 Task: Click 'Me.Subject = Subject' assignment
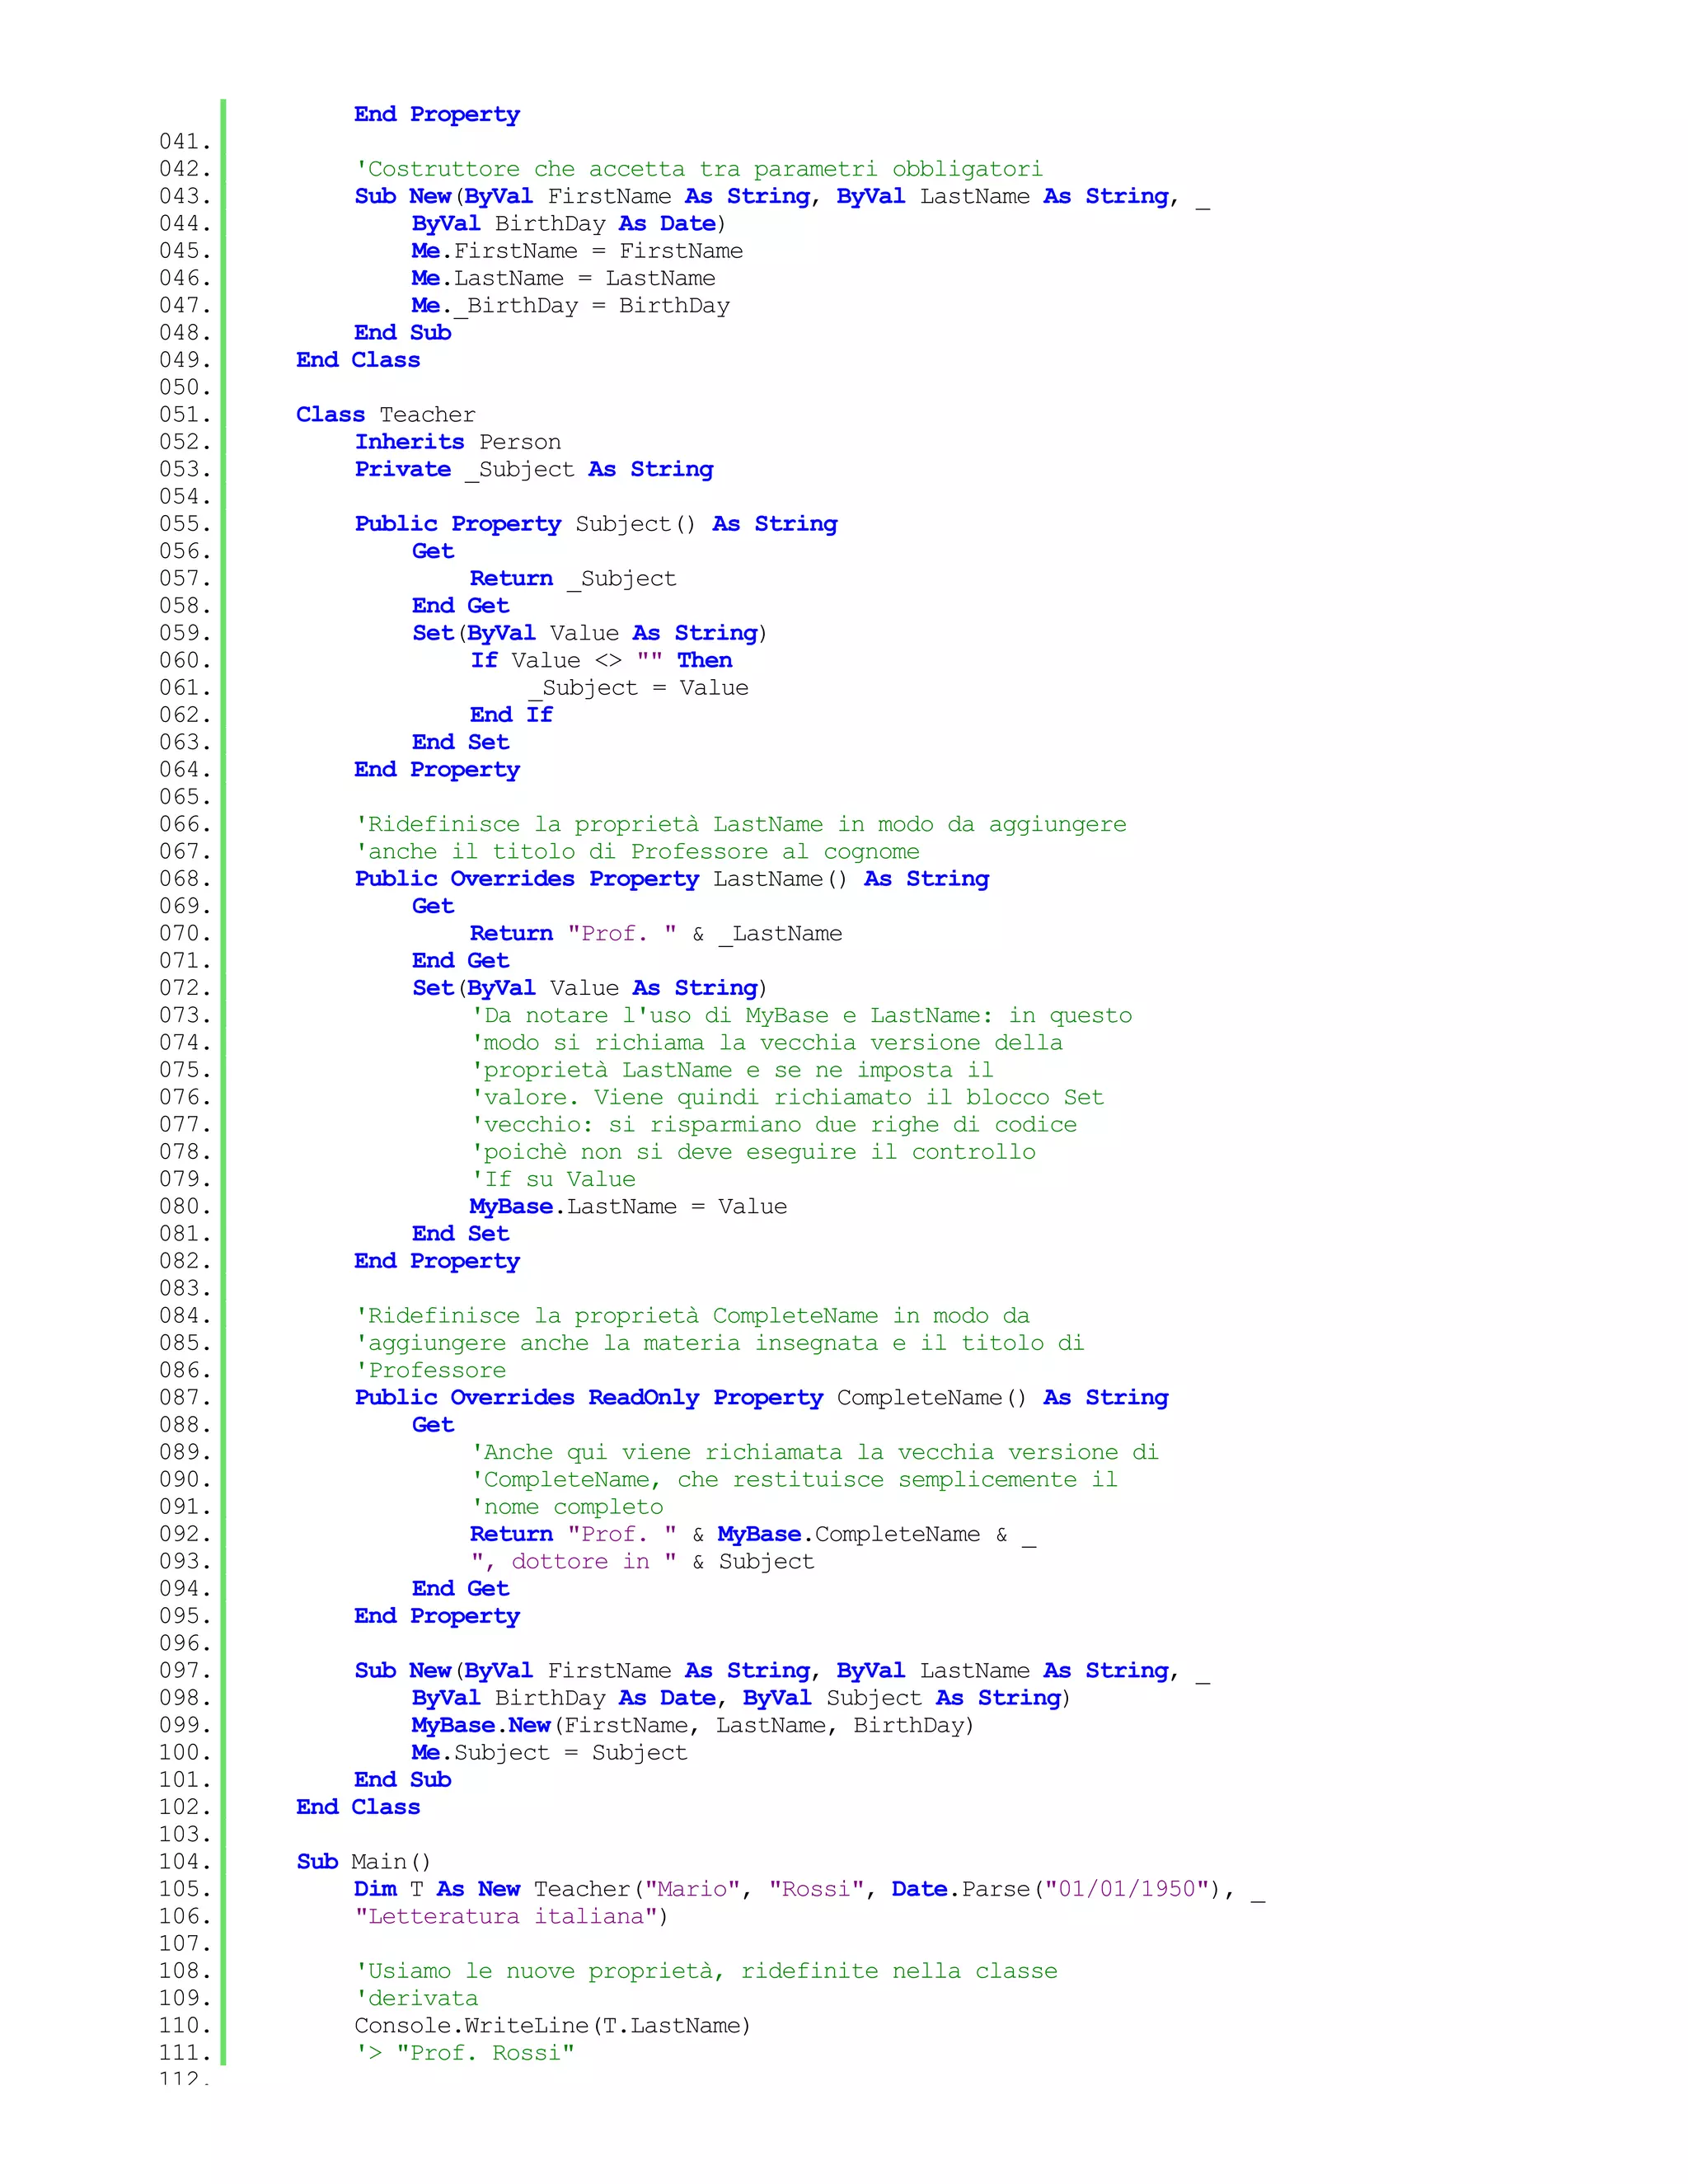coord(549,1753)
